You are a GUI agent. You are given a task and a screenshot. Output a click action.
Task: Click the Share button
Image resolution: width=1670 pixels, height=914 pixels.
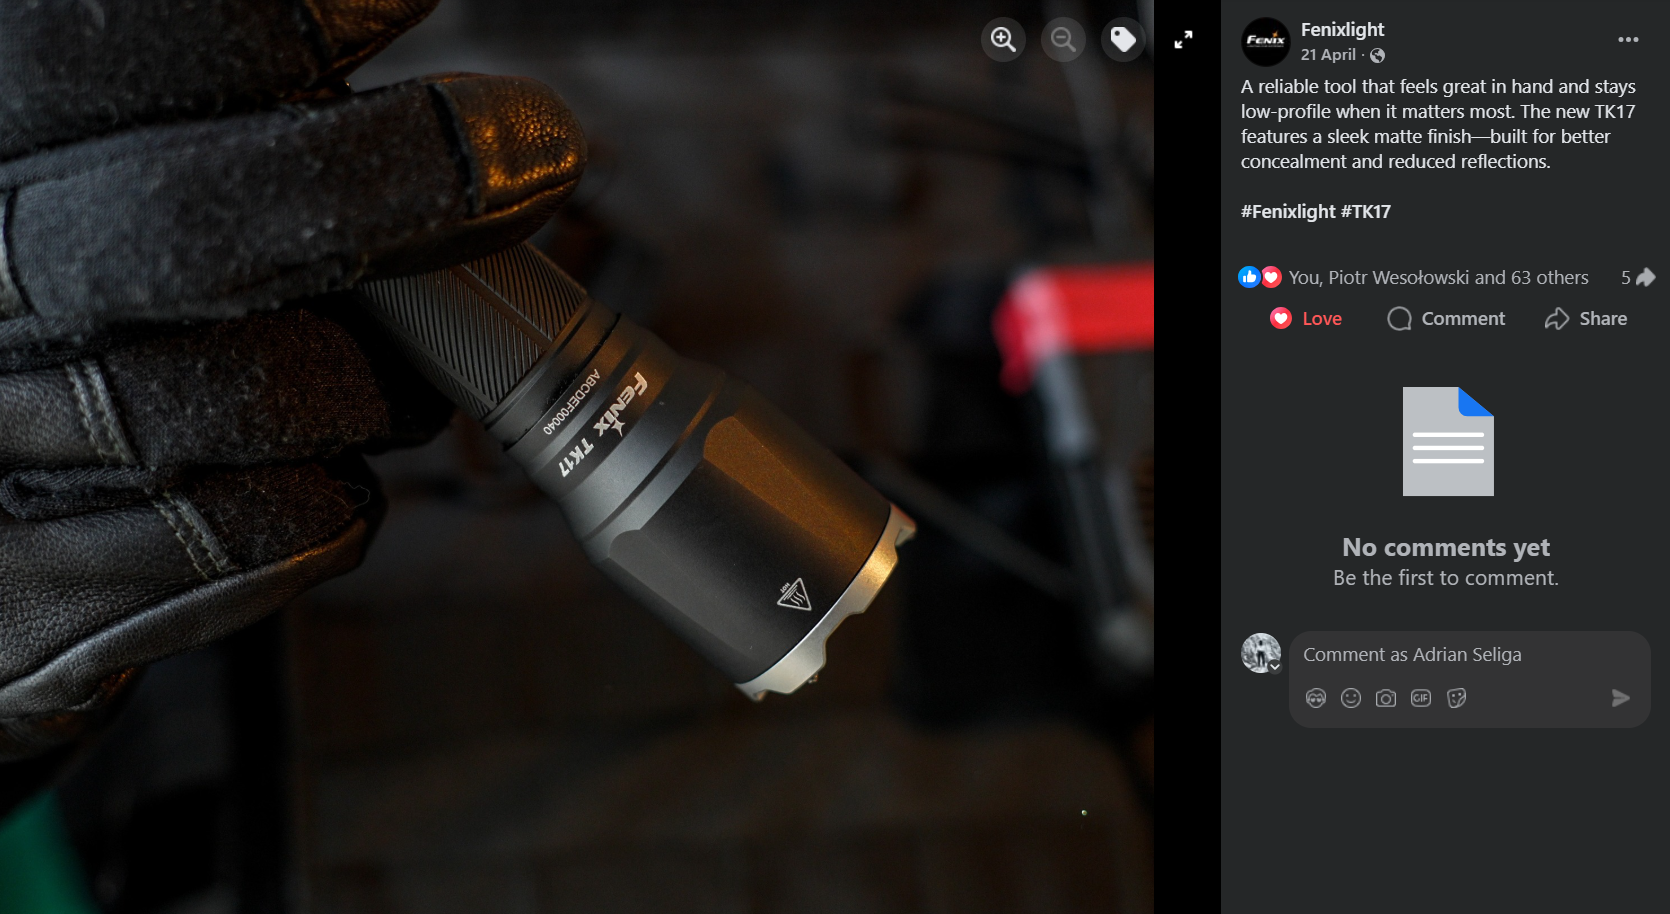click(1586, 318)
